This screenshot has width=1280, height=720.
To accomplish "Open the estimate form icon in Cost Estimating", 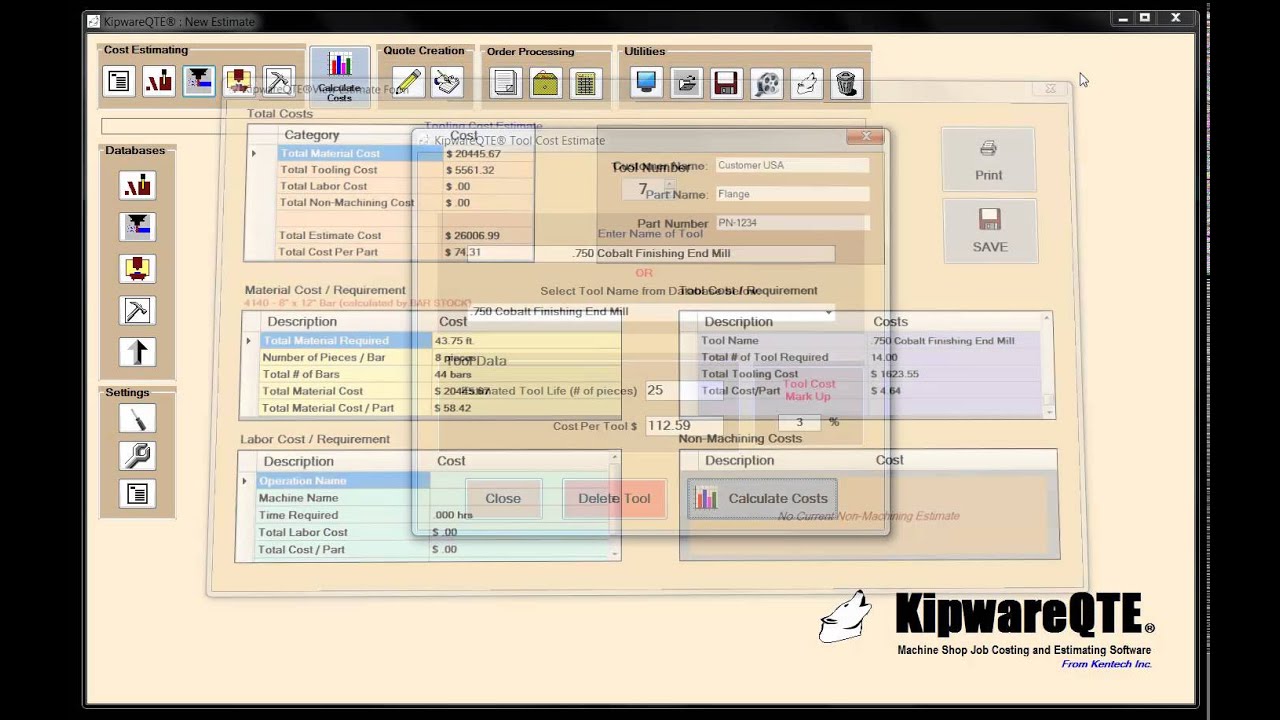I will tap(119, 81).
